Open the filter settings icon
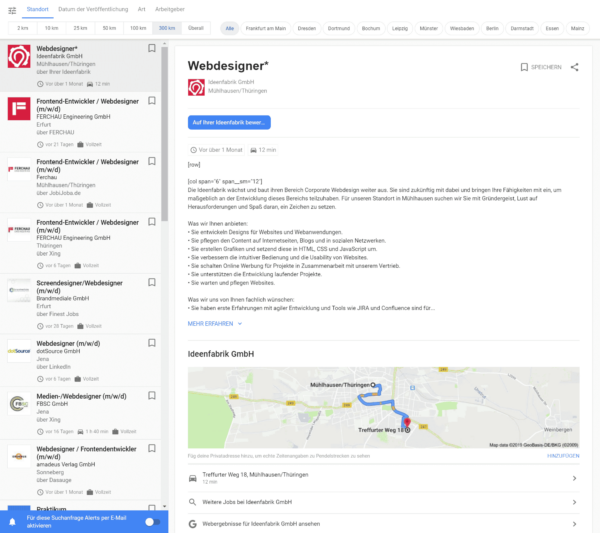The height and width of the screenshot is (533, 600). tap(11, 8)
